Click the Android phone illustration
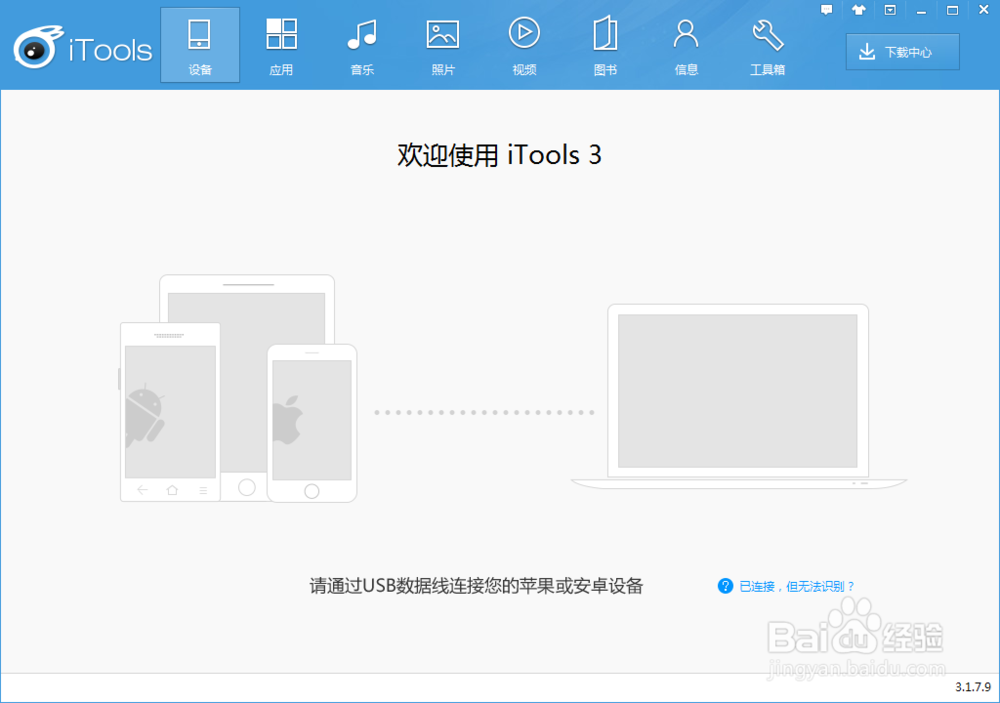 tap(170, 412)
